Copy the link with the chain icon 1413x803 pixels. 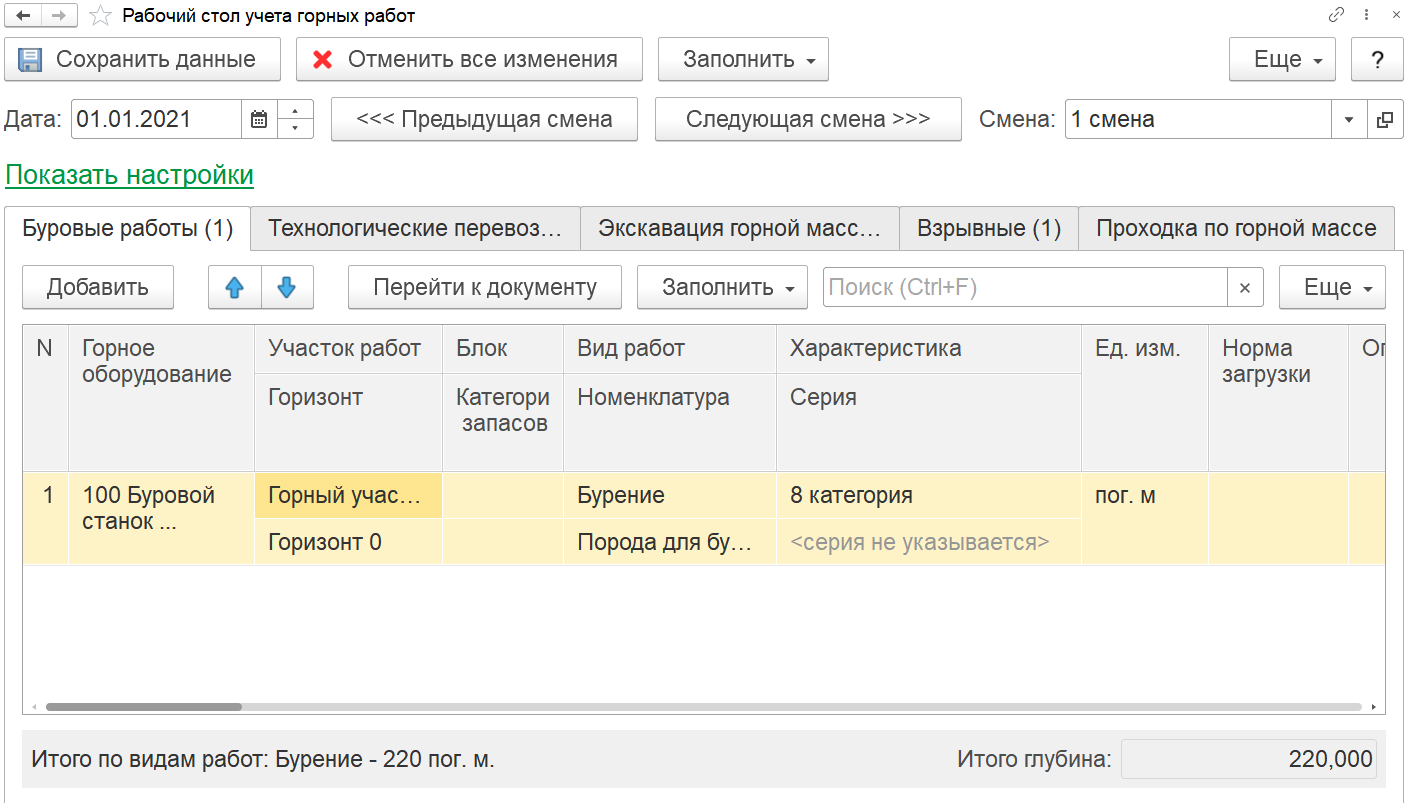[1336, 16]
